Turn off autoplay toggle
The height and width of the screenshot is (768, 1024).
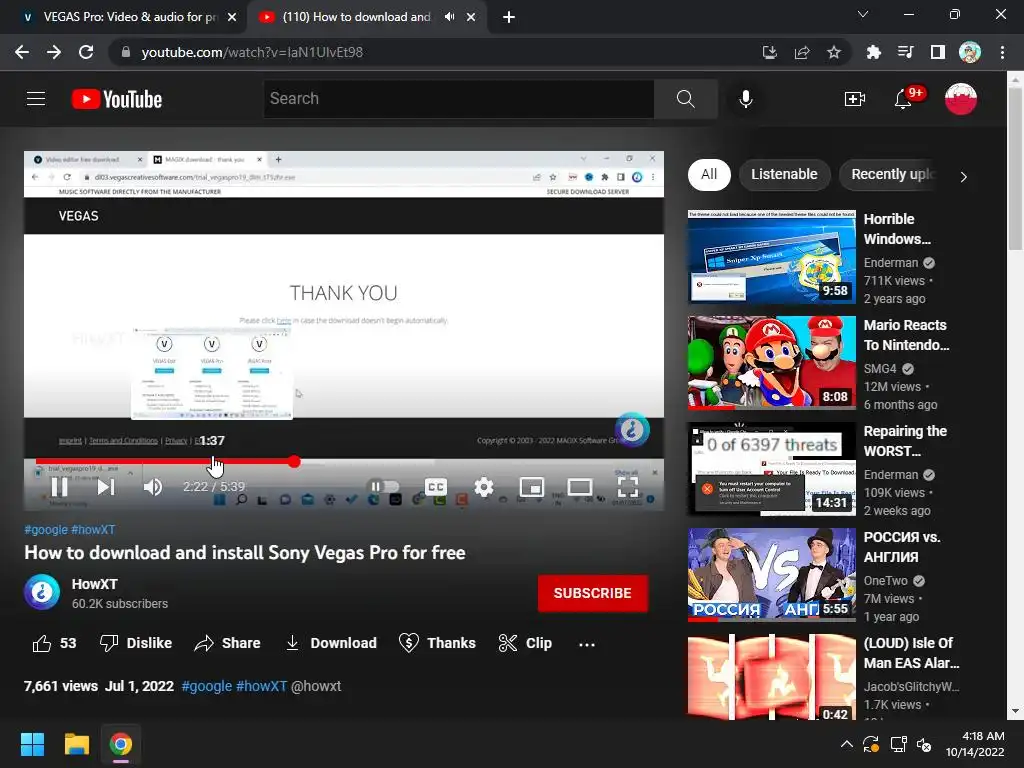coord(384,487)
